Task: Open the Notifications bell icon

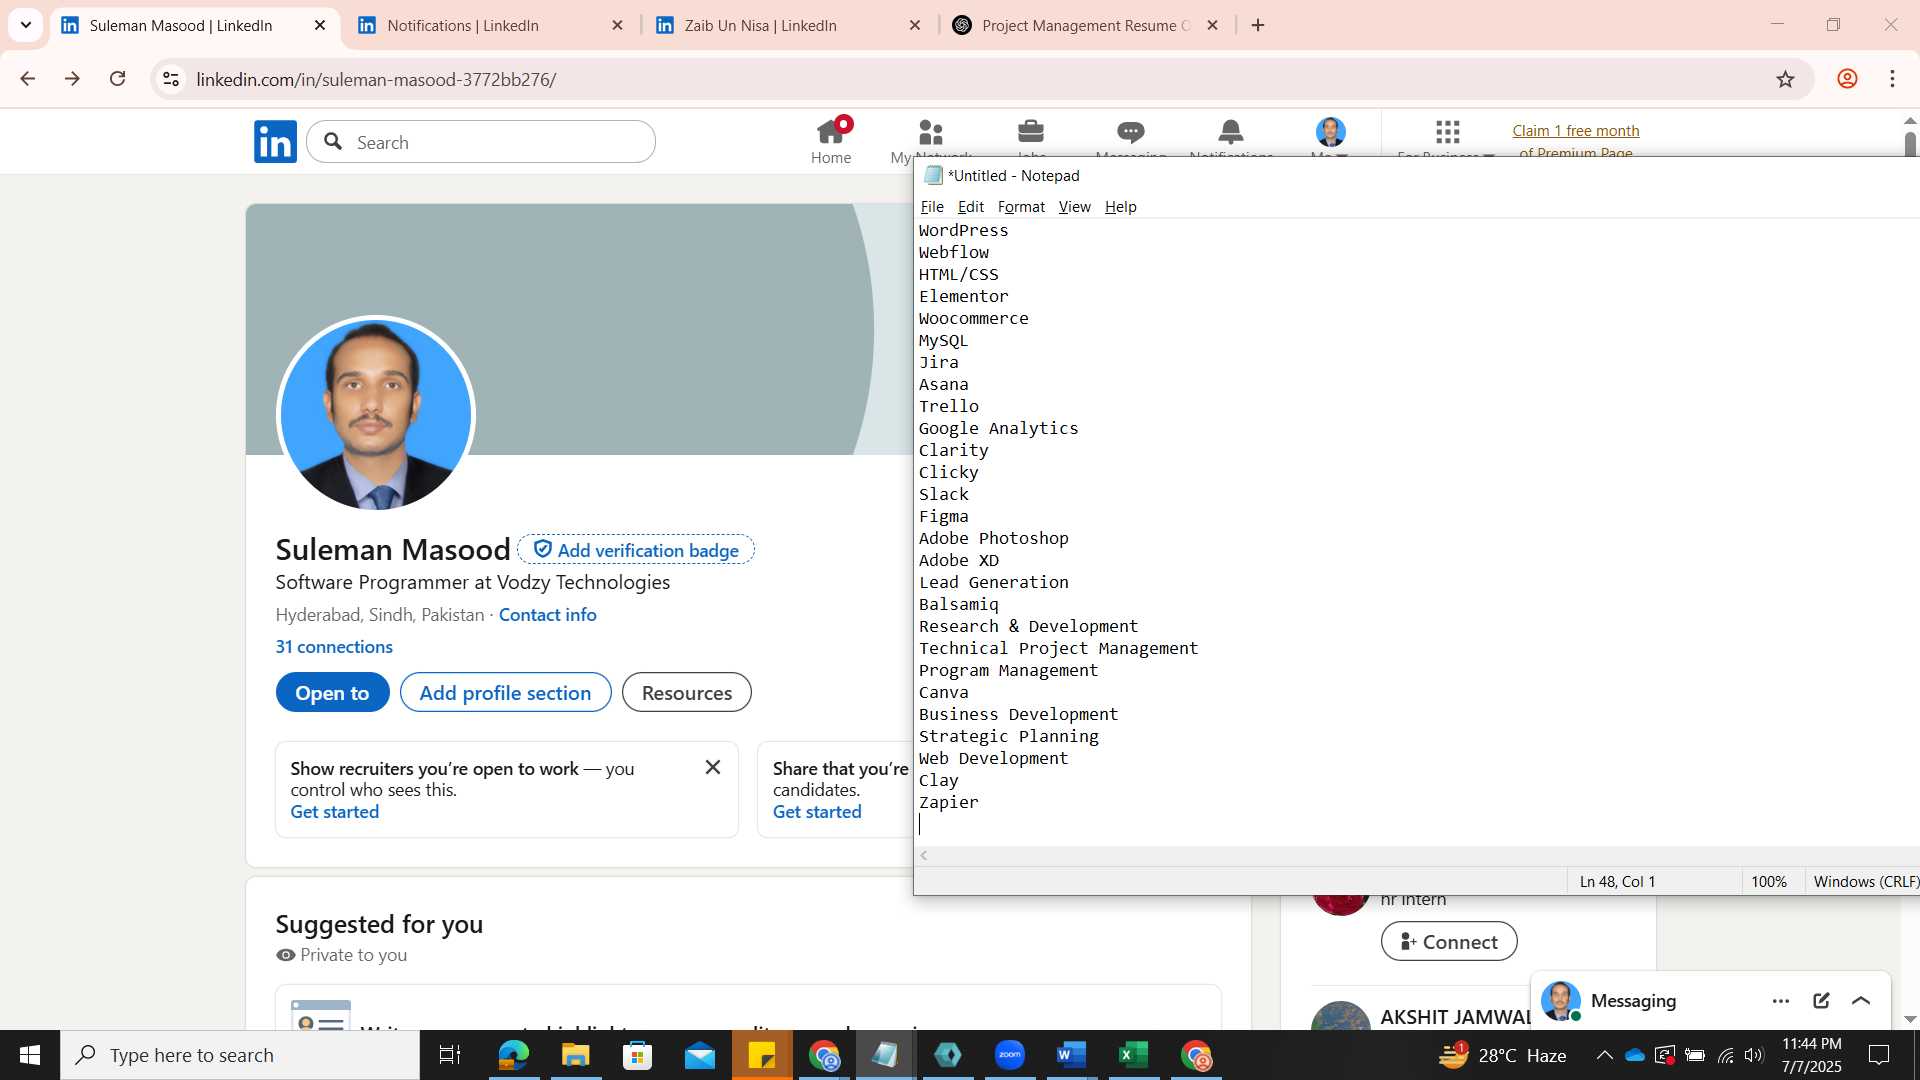Action: click(1231, 131)
